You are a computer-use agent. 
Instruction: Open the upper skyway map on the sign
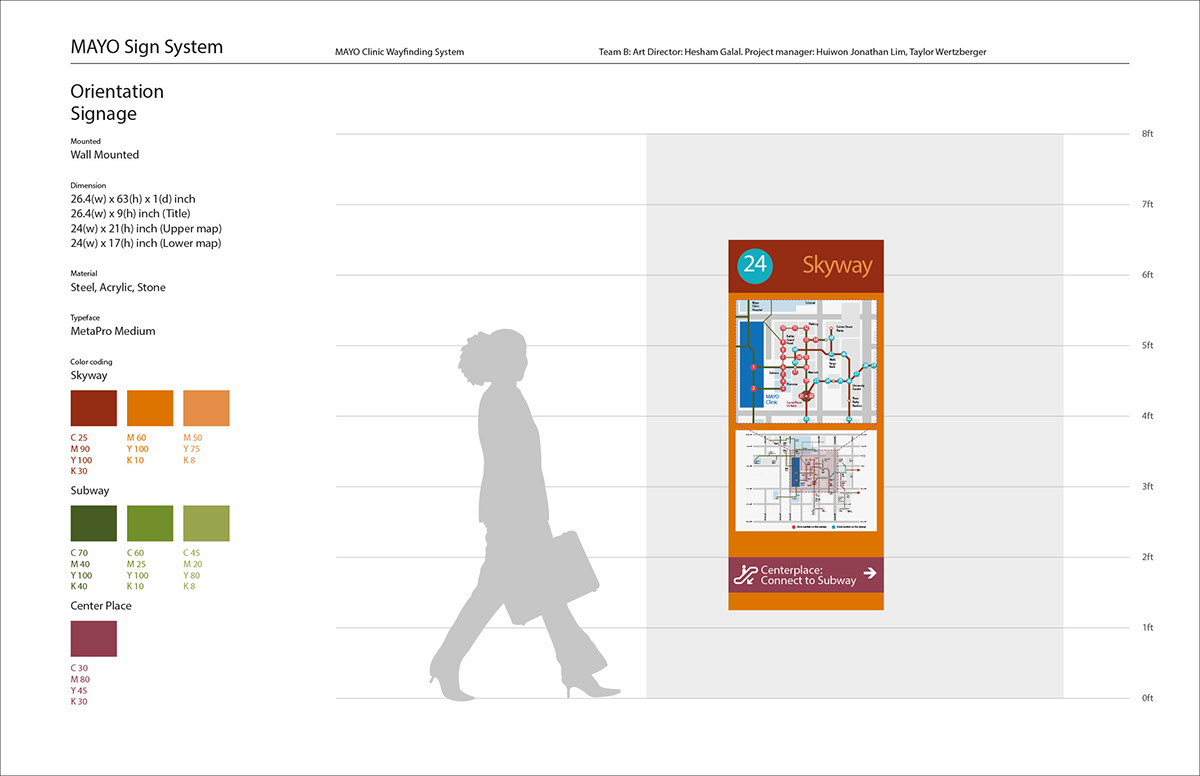[806, 362]
